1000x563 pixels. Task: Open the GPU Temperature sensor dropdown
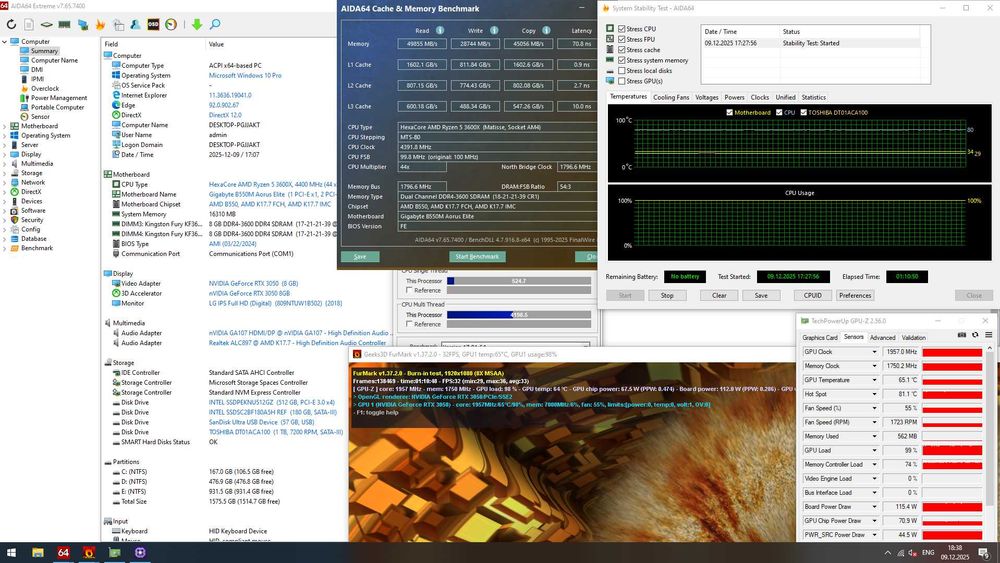(x=874, y=380)
